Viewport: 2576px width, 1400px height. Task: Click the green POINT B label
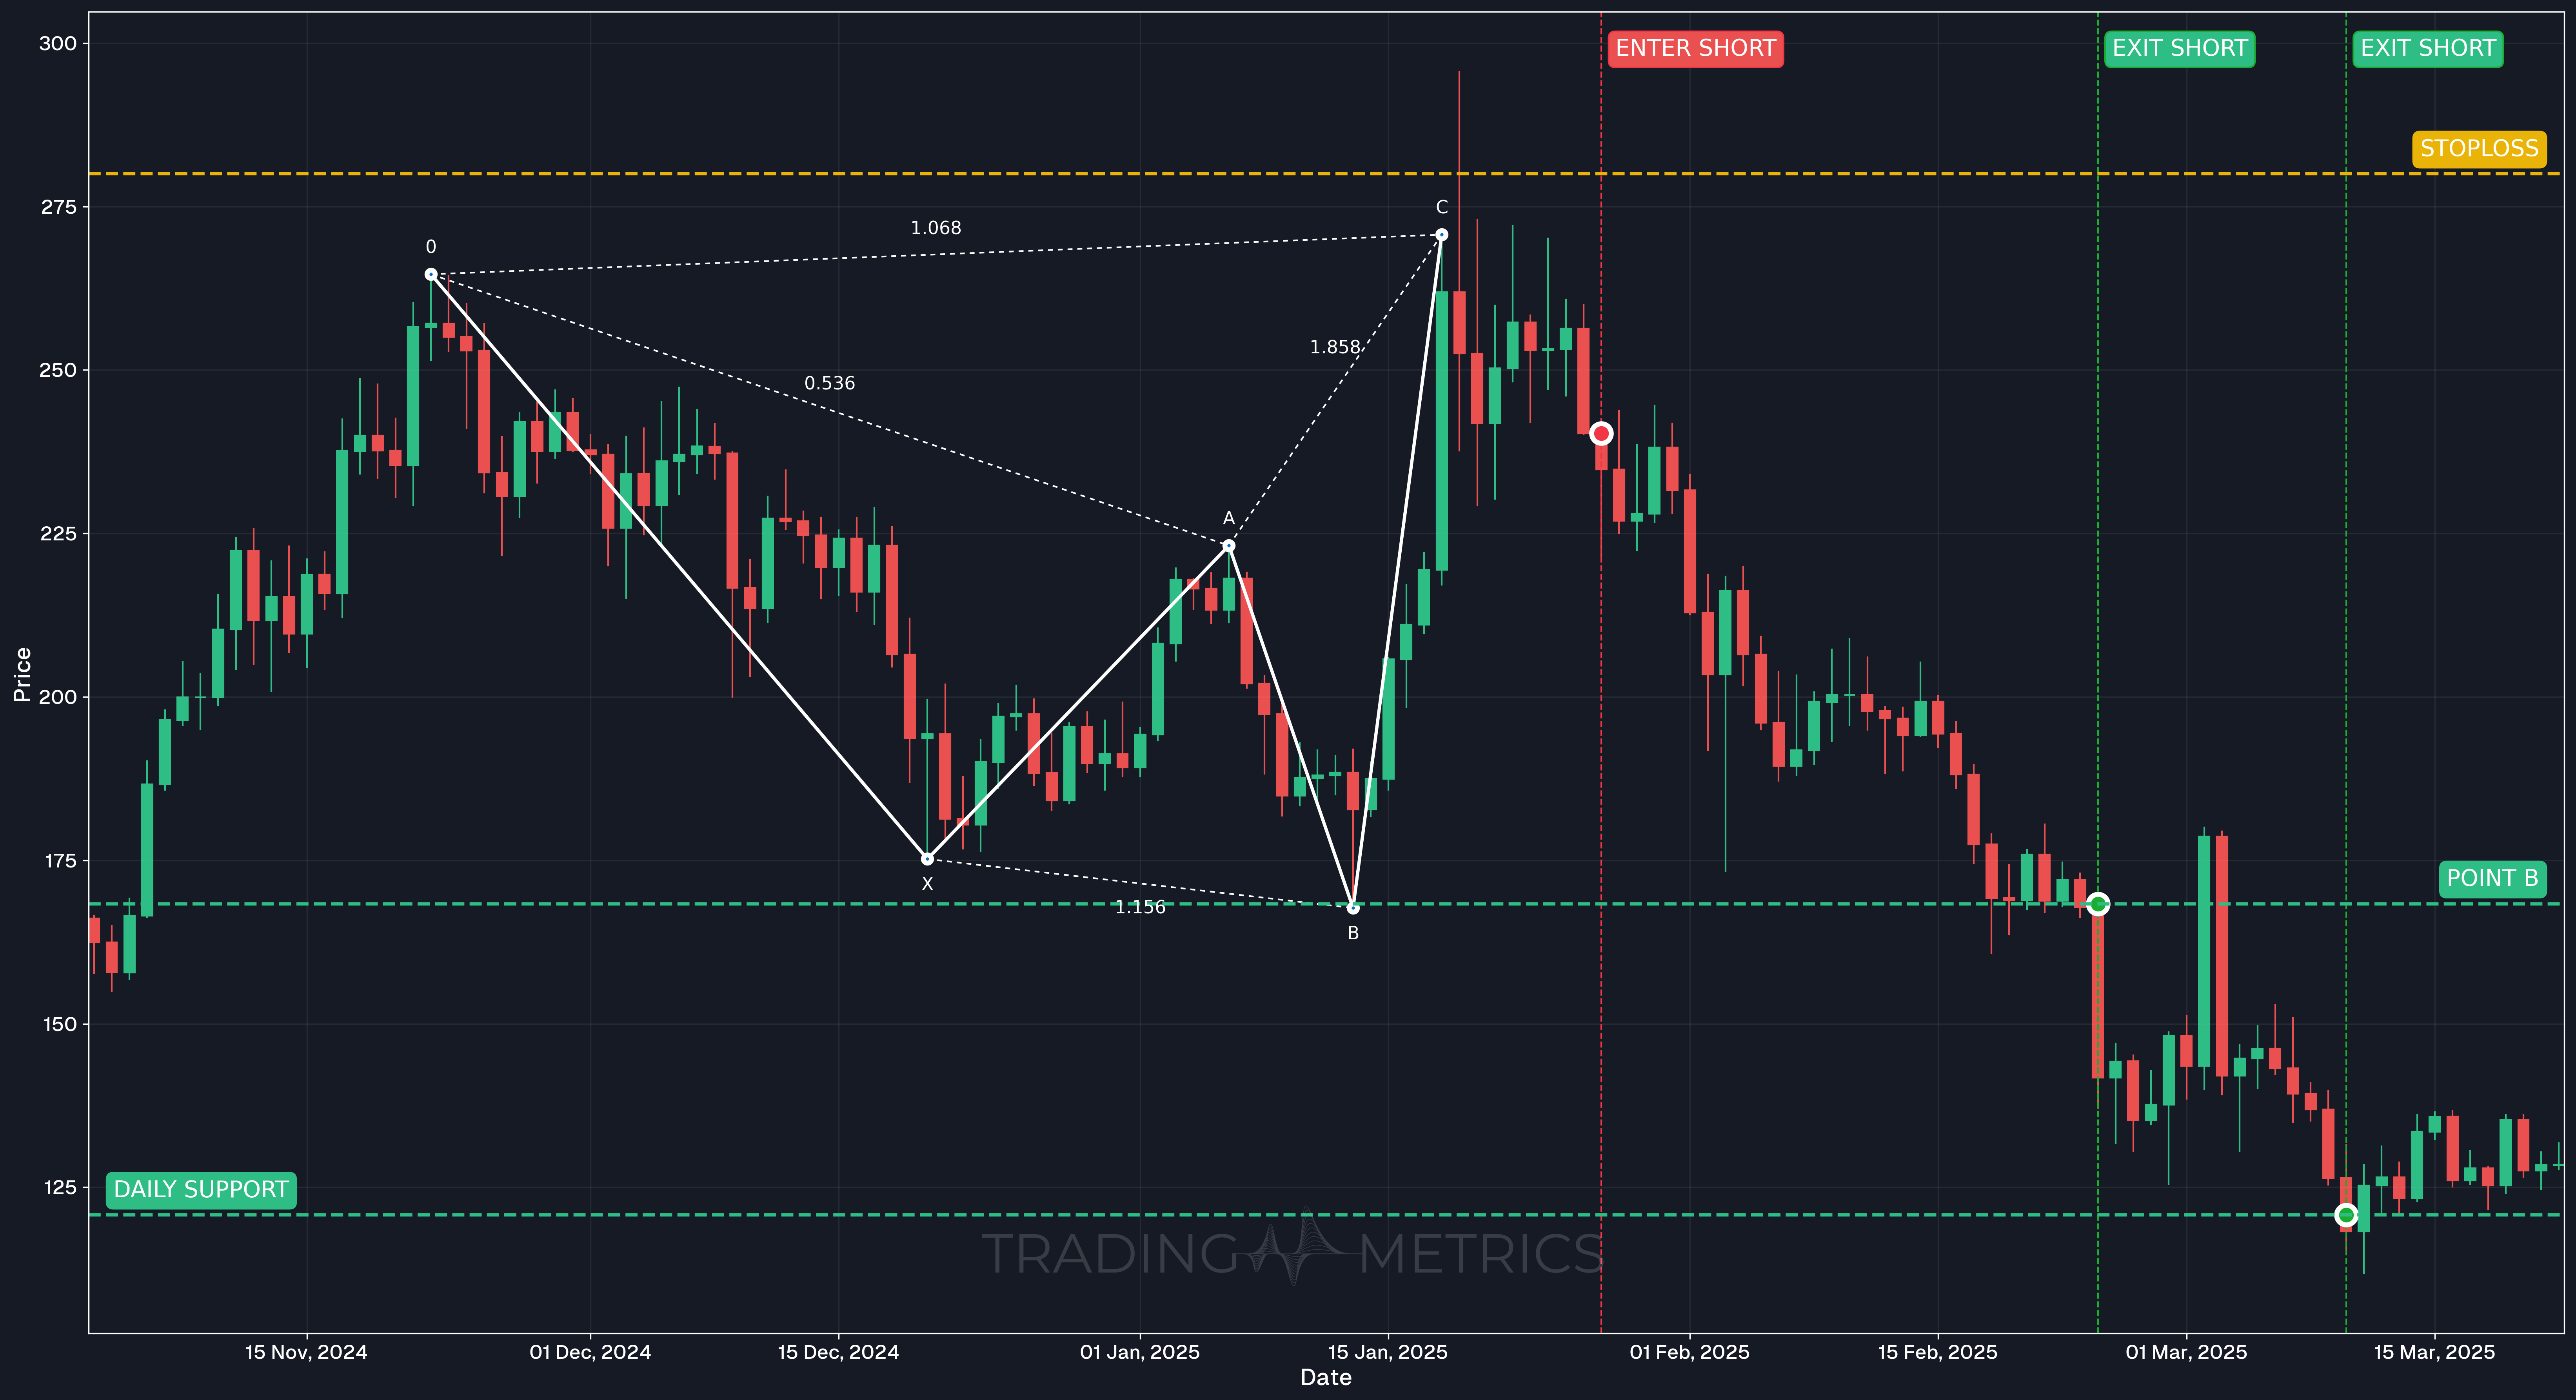tap(2492, 878)
